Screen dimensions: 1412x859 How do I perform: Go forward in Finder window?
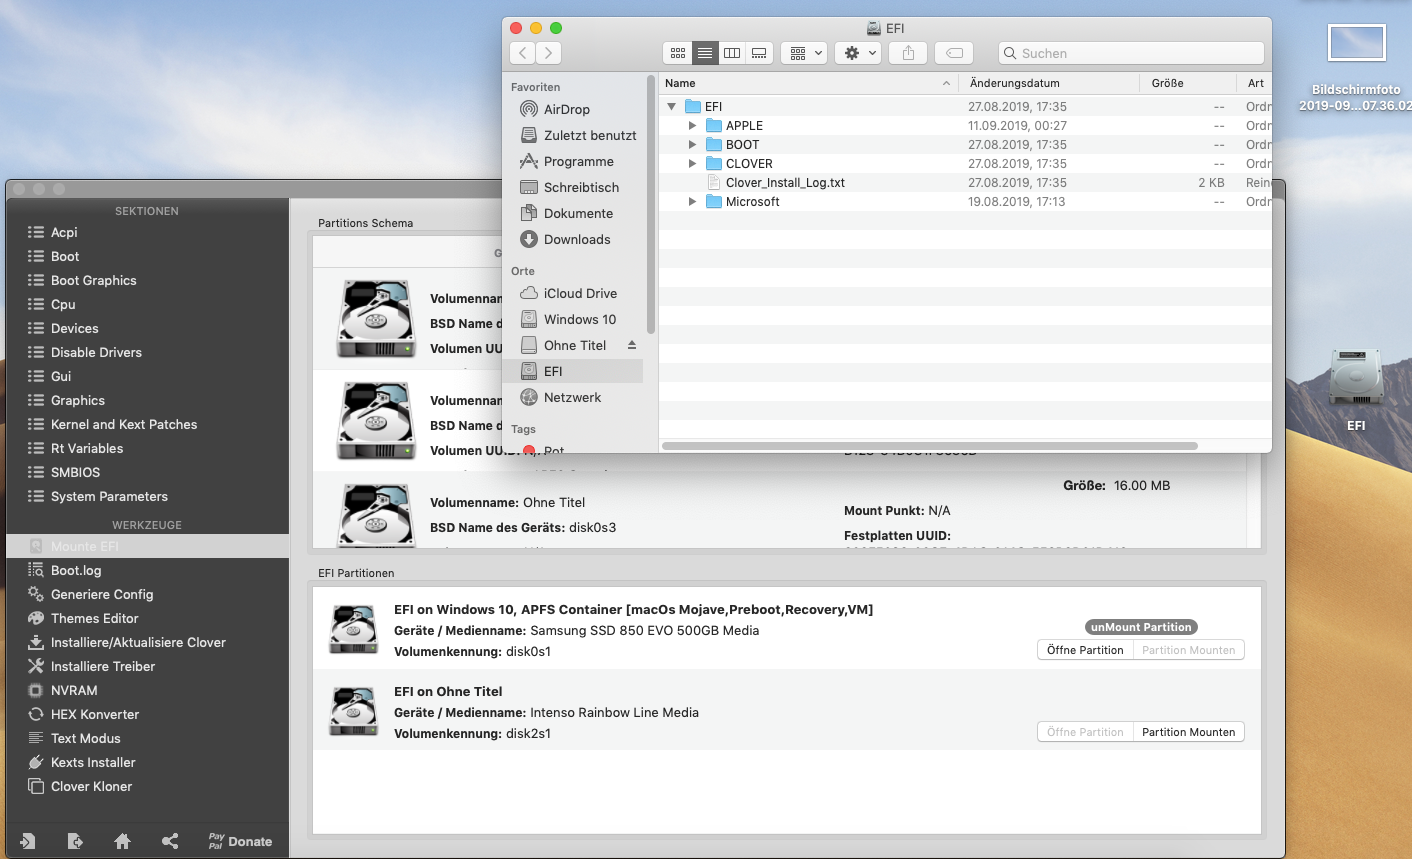[549, 53]
